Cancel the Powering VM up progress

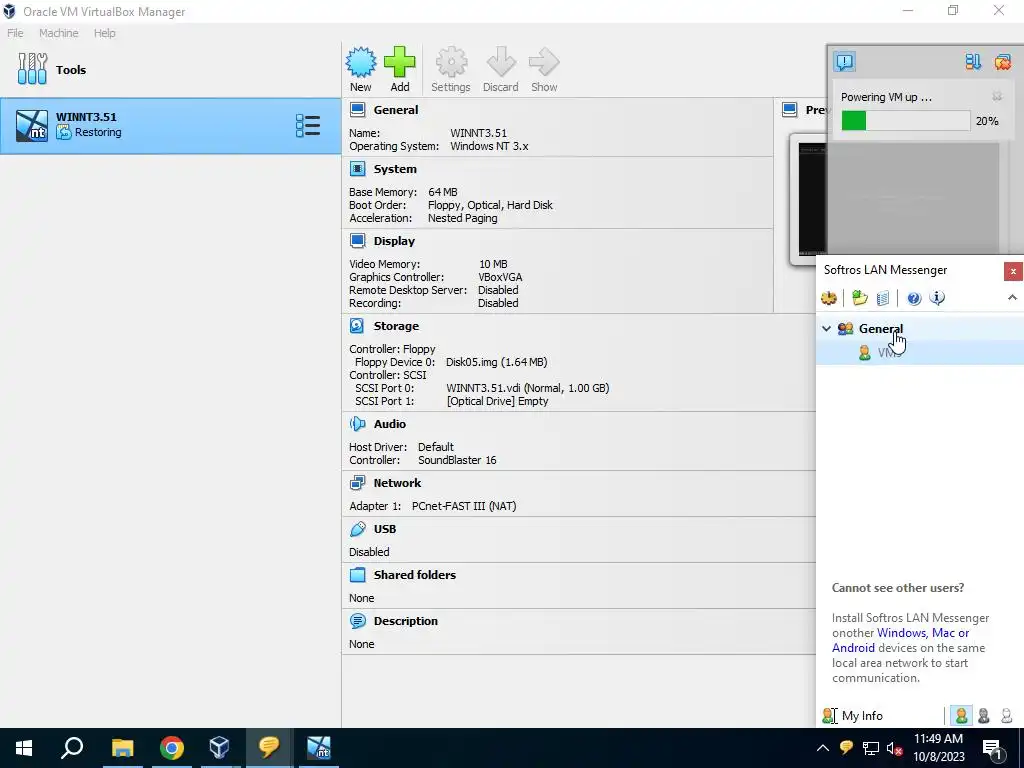pos(997,97)
